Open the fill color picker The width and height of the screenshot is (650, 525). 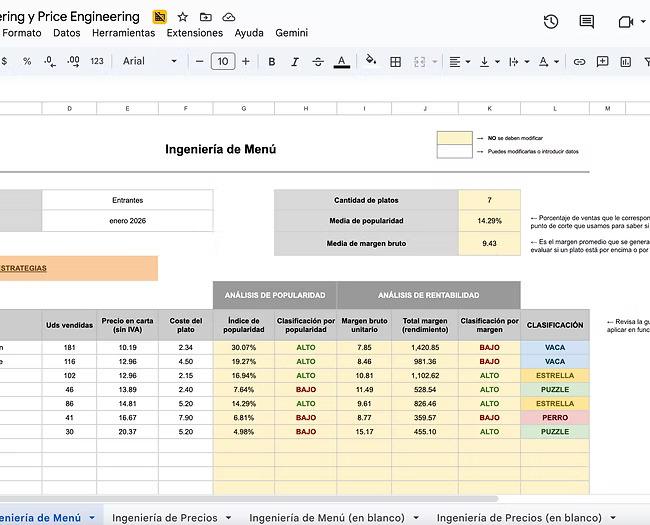coord(370,61)
